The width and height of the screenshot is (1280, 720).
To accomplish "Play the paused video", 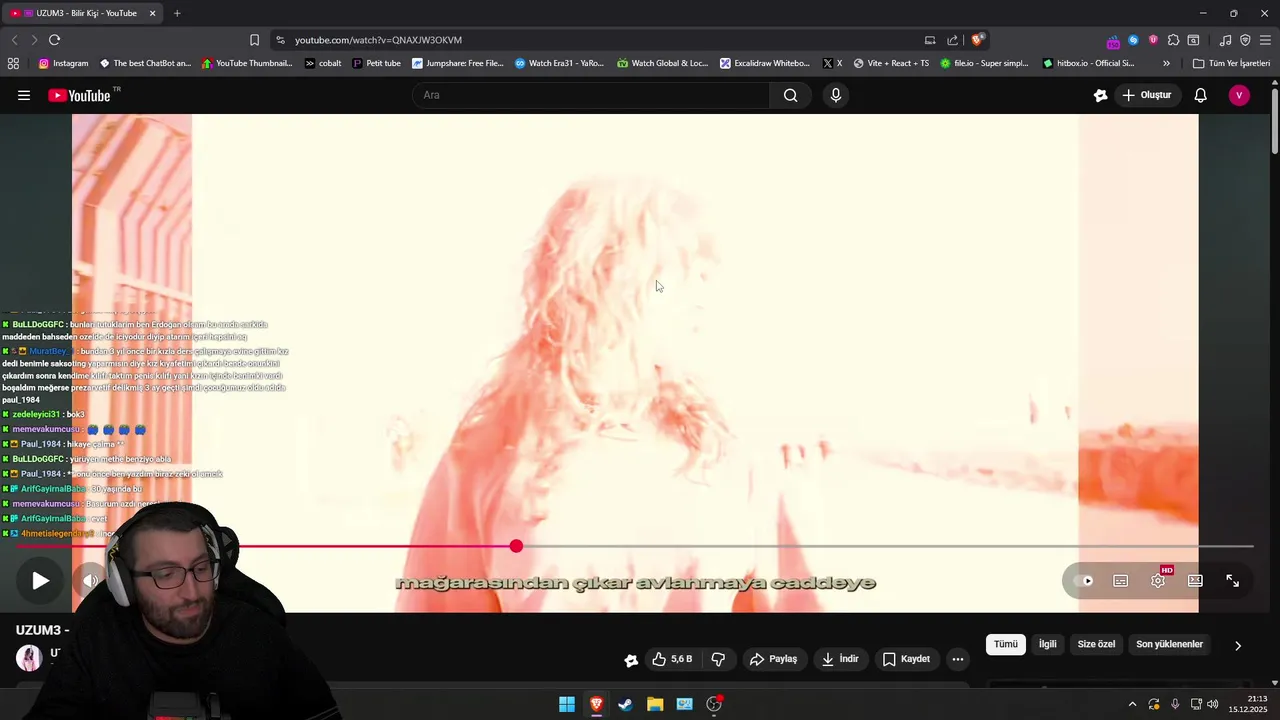I will click(40, 581).
